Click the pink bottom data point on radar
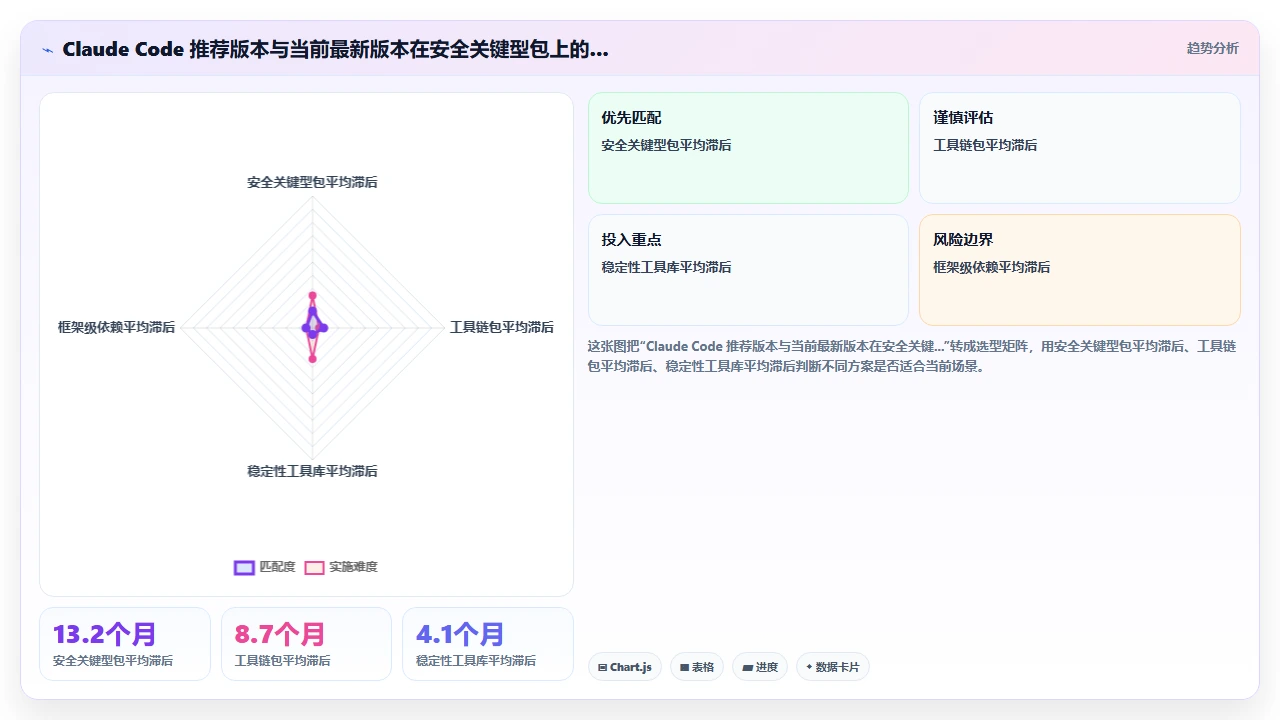 tap(312, 358)
